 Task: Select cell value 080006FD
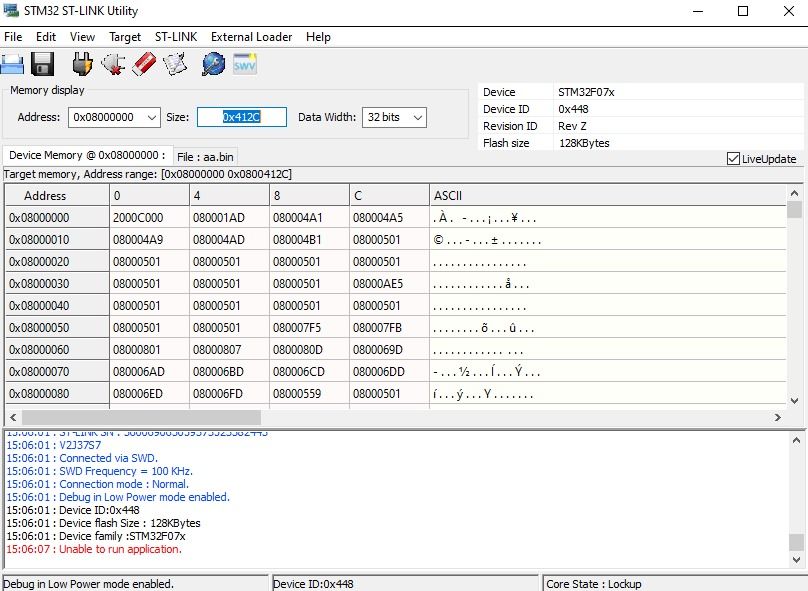point(229,394)
